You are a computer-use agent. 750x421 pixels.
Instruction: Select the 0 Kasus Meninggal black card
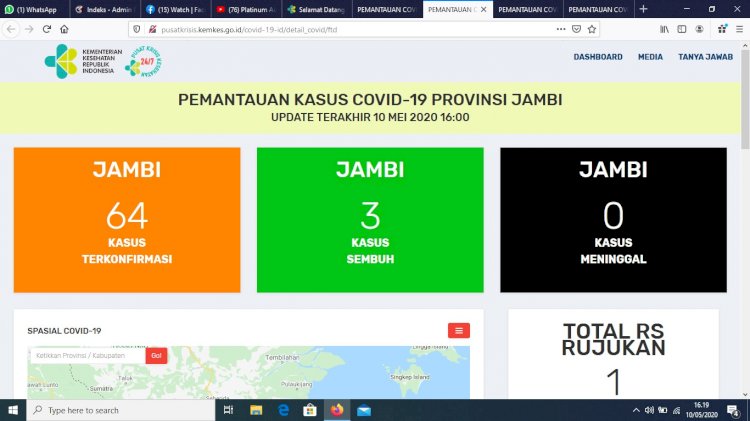pyautogui.click(x=613, y=220)
